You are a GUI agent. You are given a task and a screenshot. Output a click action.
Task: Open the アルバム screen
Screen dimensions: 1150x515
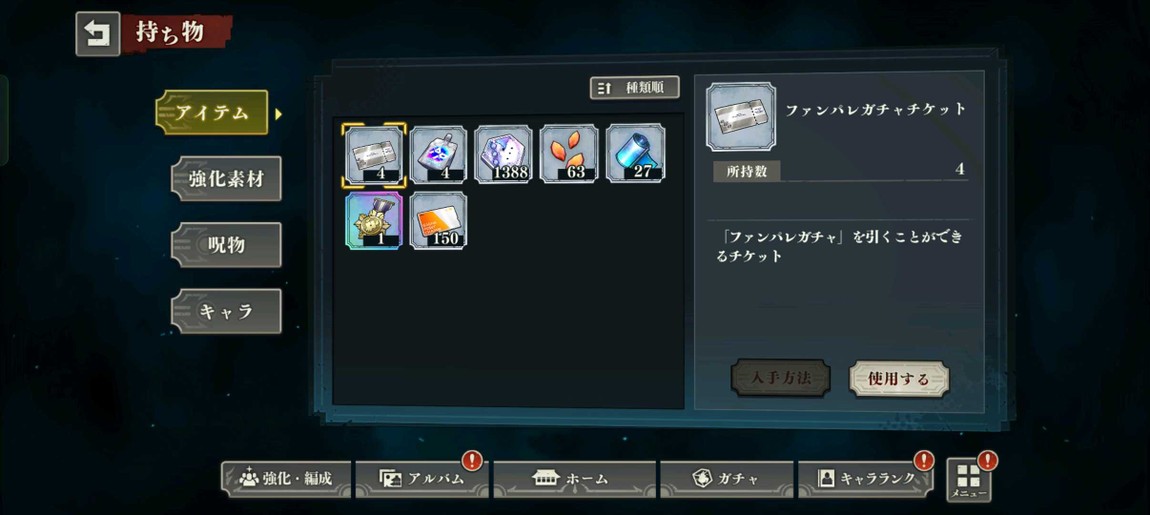(x=422, y=479)
